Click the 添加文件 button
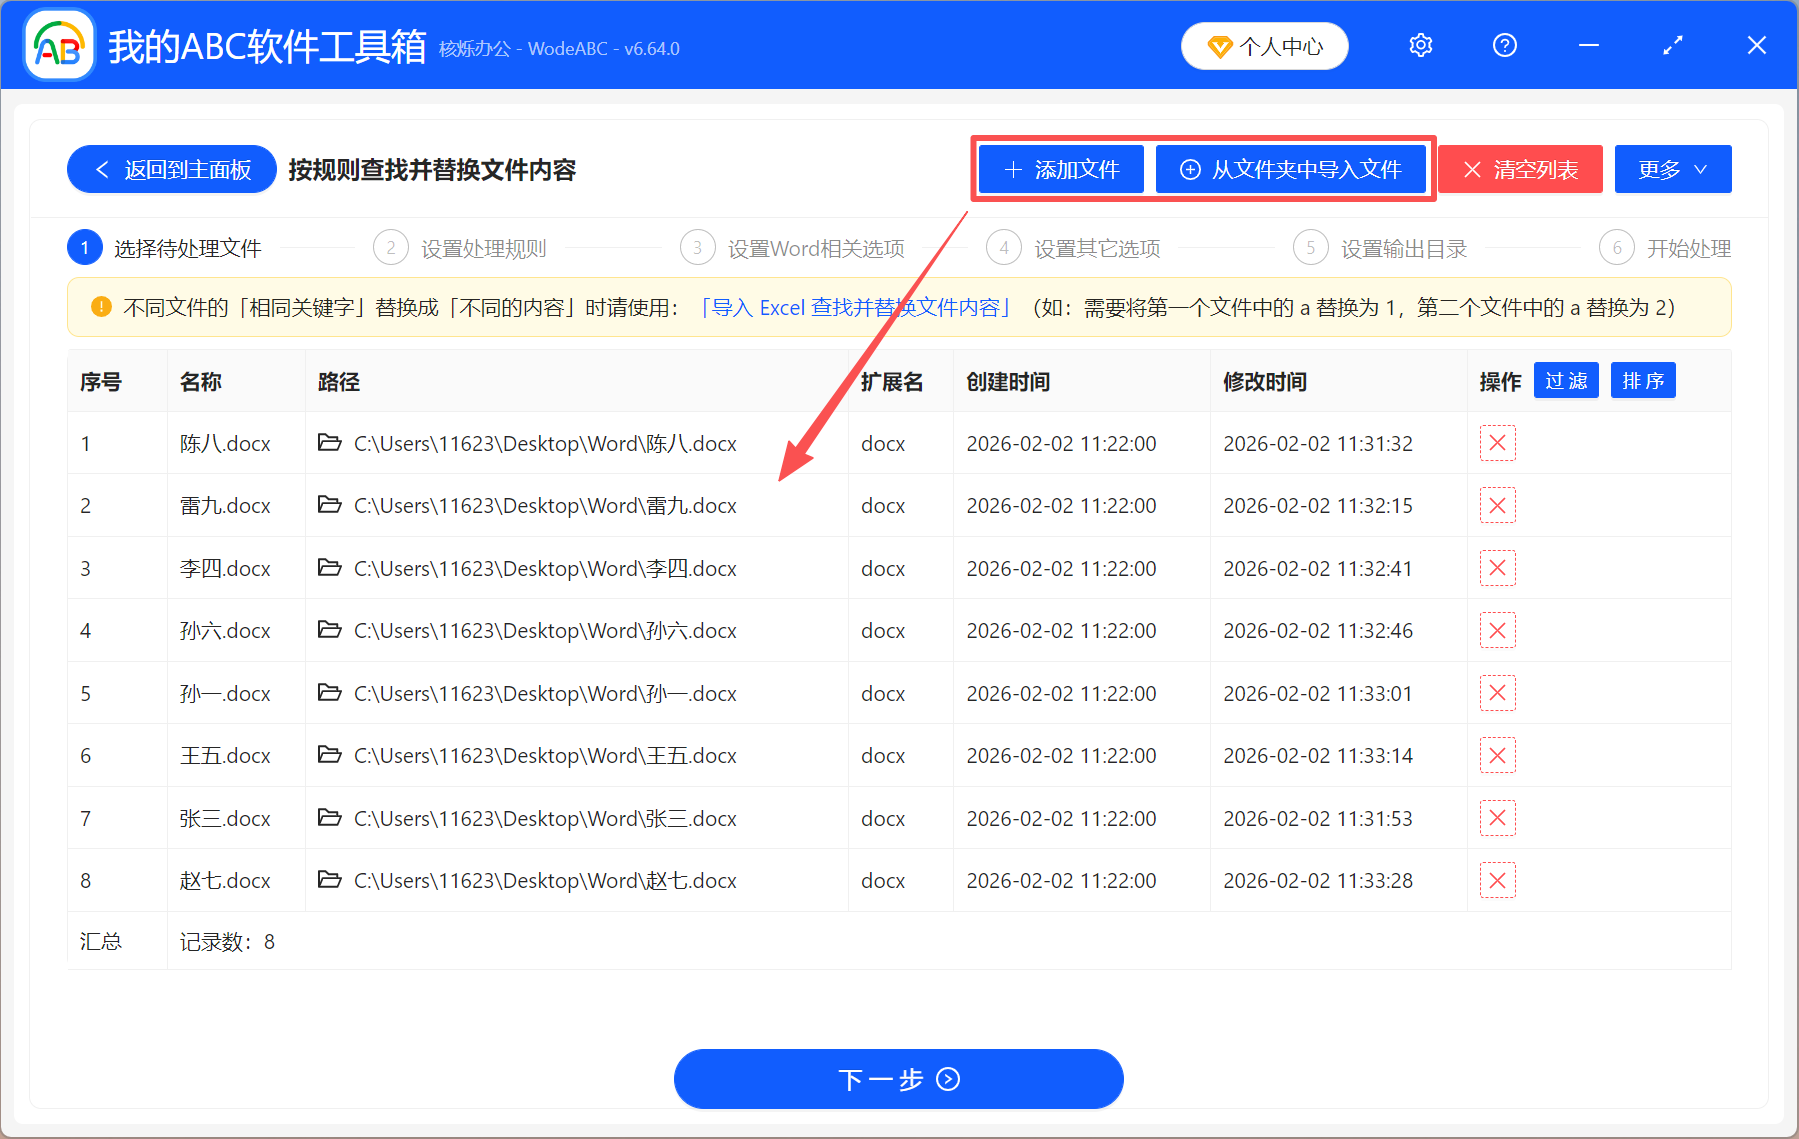This screenshot has width=1799, height=1139. pos(1060,169)
